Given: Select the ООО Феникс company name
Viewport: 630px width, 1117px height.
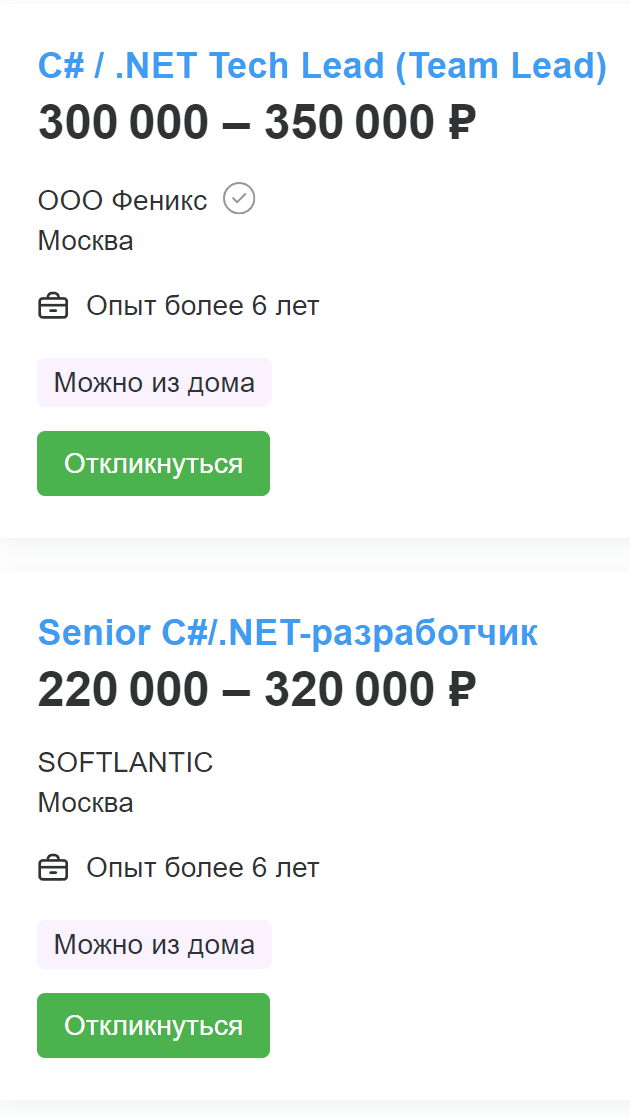Looking at the screenshot, I should tap(122, 201).
